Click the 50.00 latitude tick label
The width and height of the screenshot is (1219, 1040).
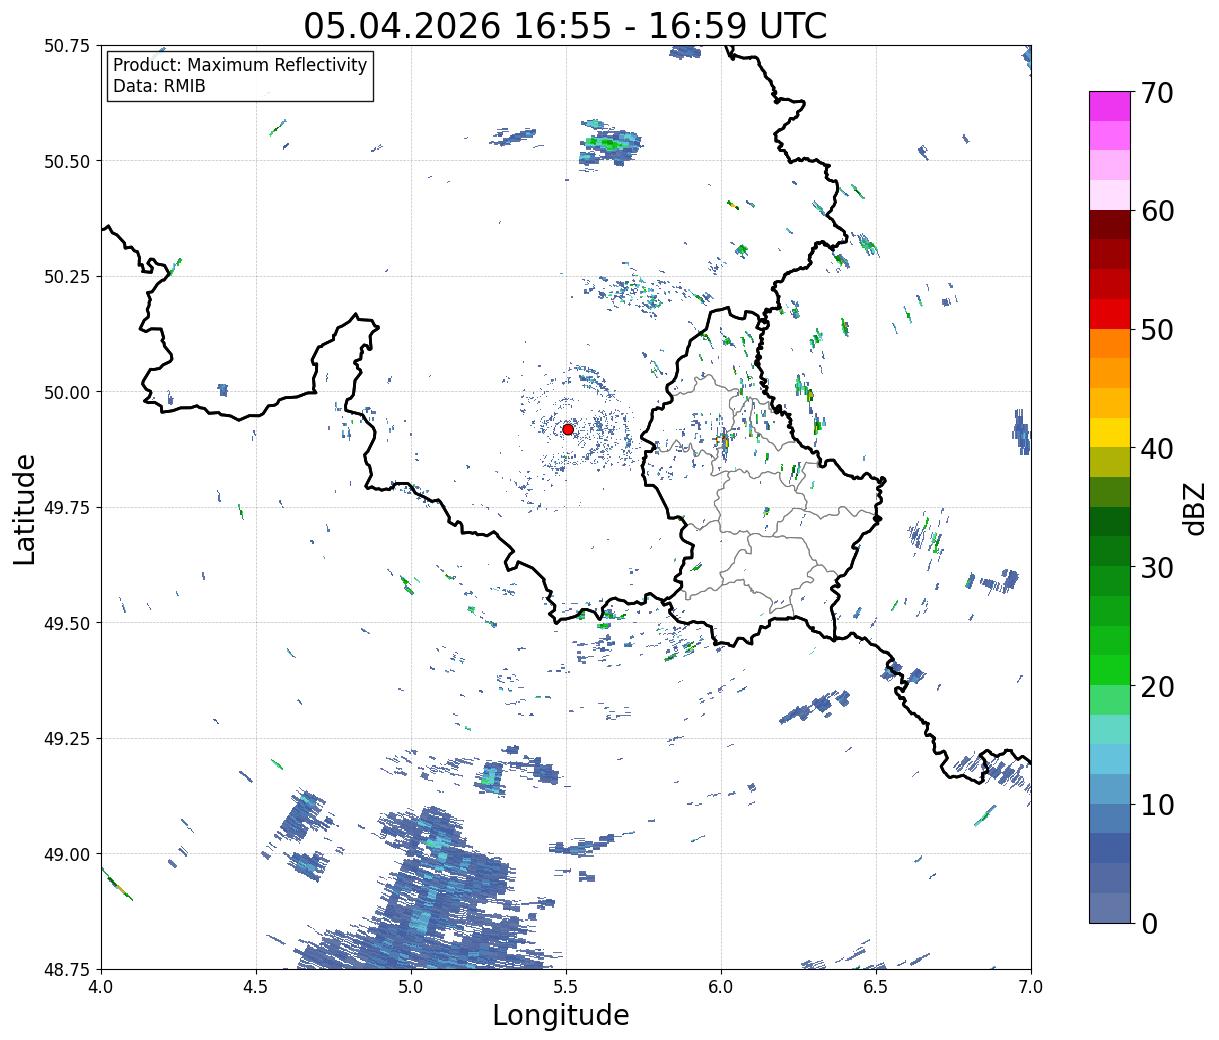click(66, 392)
